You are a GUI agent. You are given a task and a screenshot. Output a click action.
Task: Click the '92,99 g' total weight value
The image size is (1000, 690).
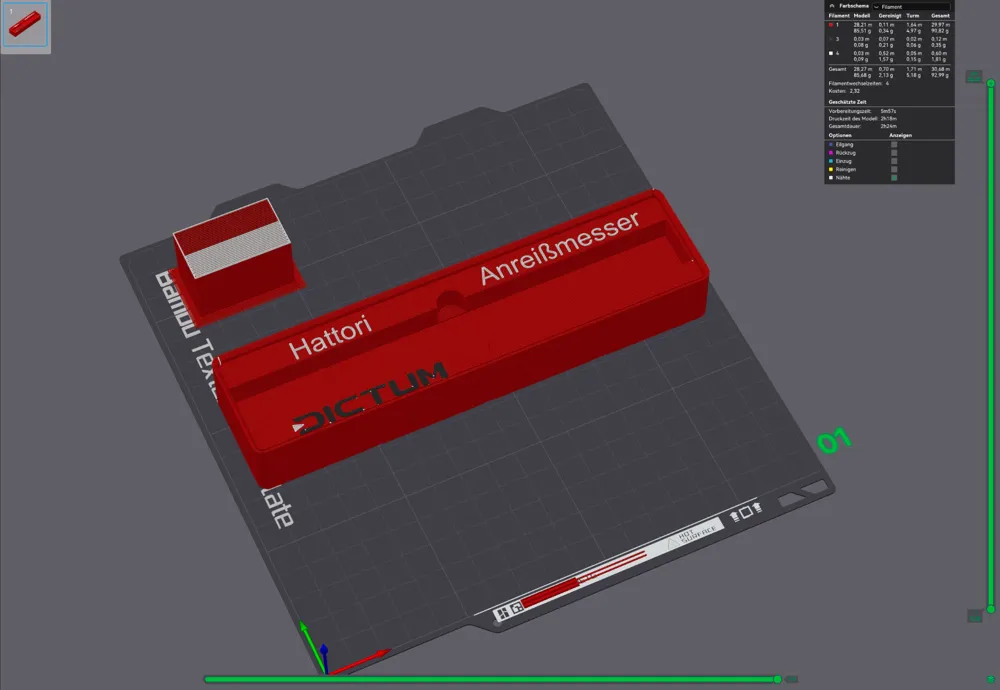[x=940, y=75]
